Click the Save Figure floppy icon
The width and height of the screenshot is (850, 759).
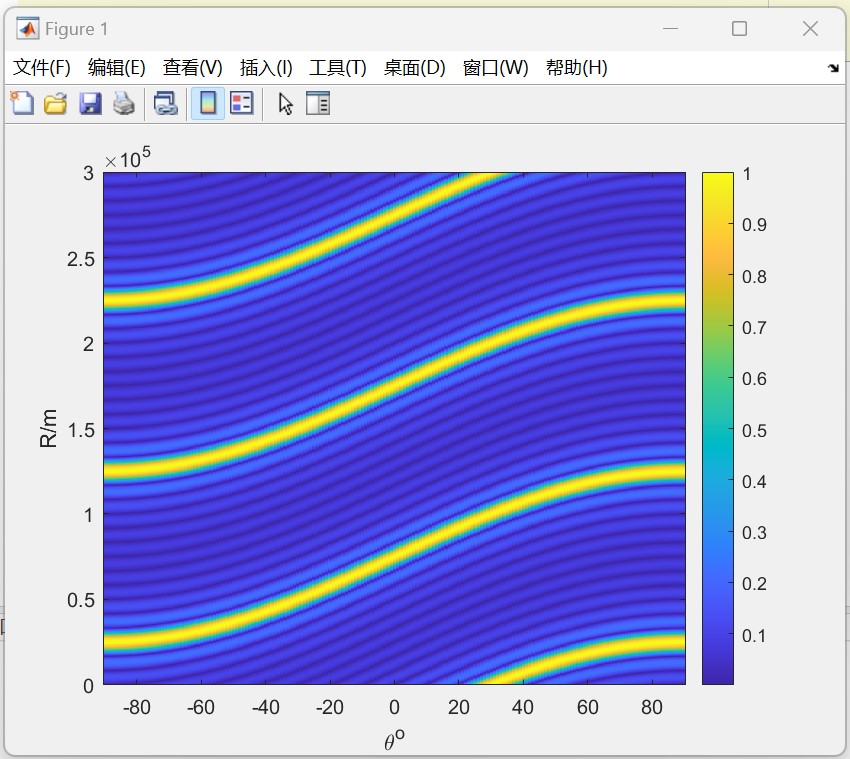click(x=90, y=103)
